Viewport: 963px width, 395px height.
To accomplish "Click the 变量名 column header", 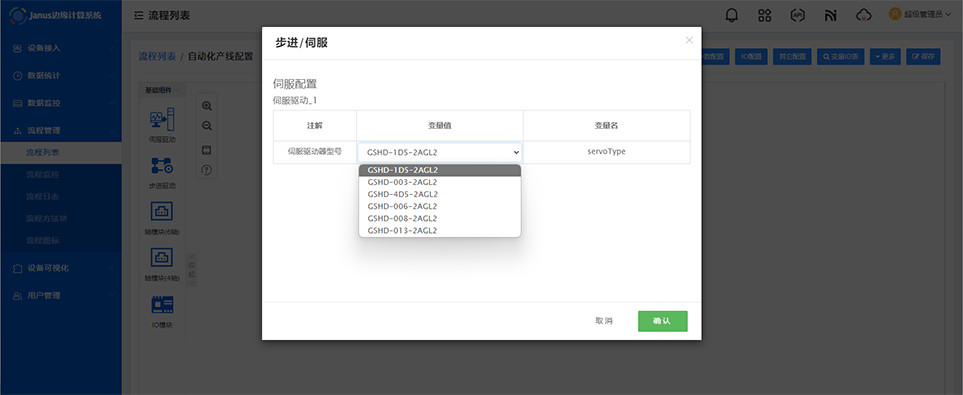I will pyautogui.click(x=606, y=125).
